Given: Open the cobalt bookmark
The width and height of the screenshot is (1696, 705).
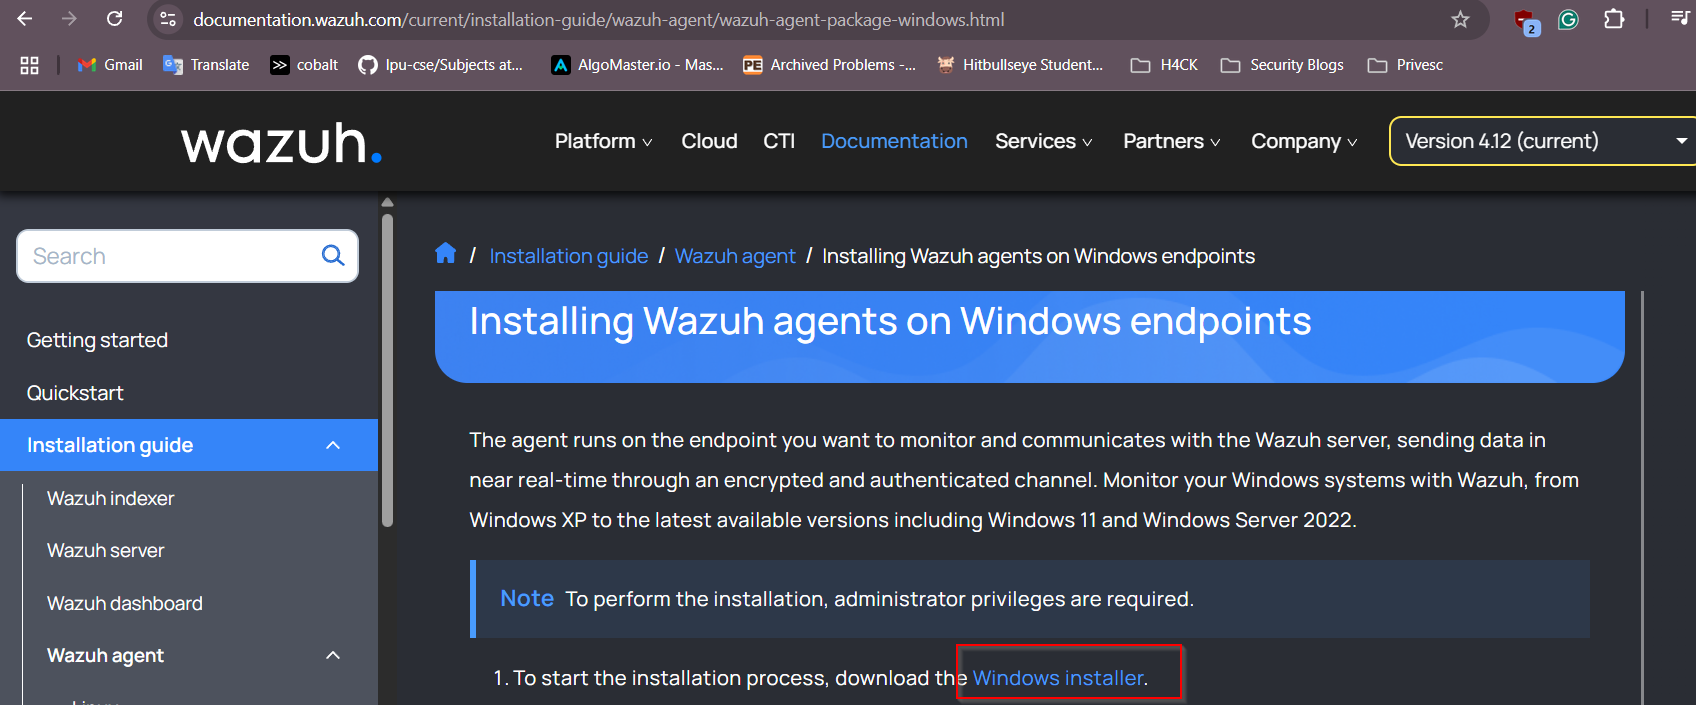Looking at the screenshot, I should point(304,65).
